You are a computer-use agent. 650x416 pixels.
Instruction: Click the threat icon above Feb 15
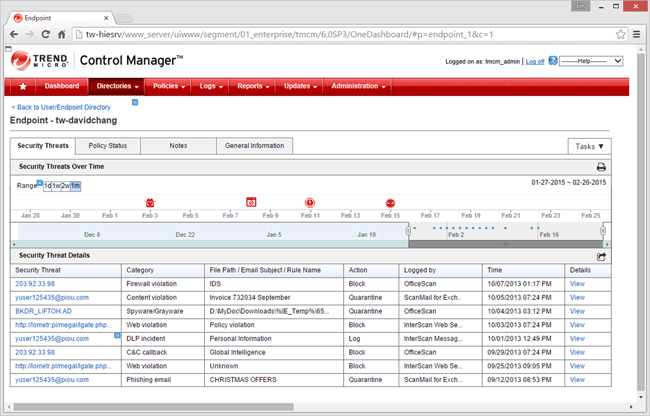coord(390,202)
